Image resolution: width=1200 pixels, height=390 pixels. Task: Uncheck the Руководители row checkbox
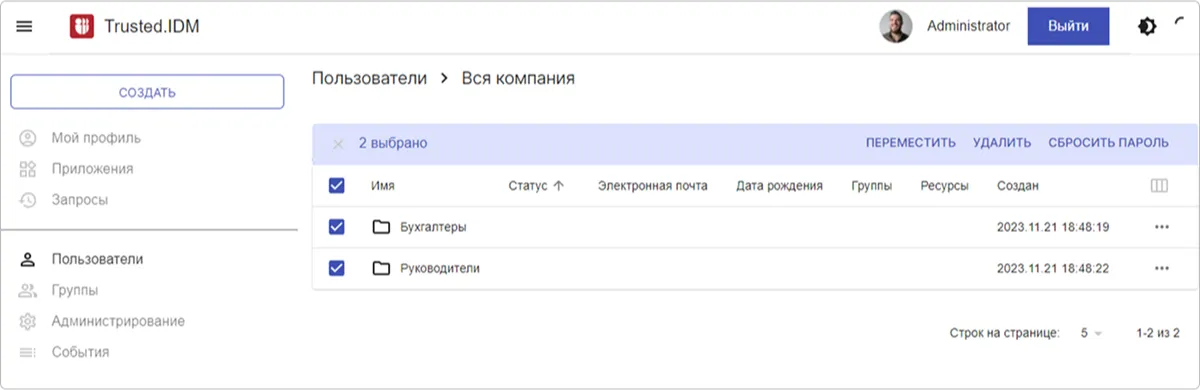(x=337, y=268)
